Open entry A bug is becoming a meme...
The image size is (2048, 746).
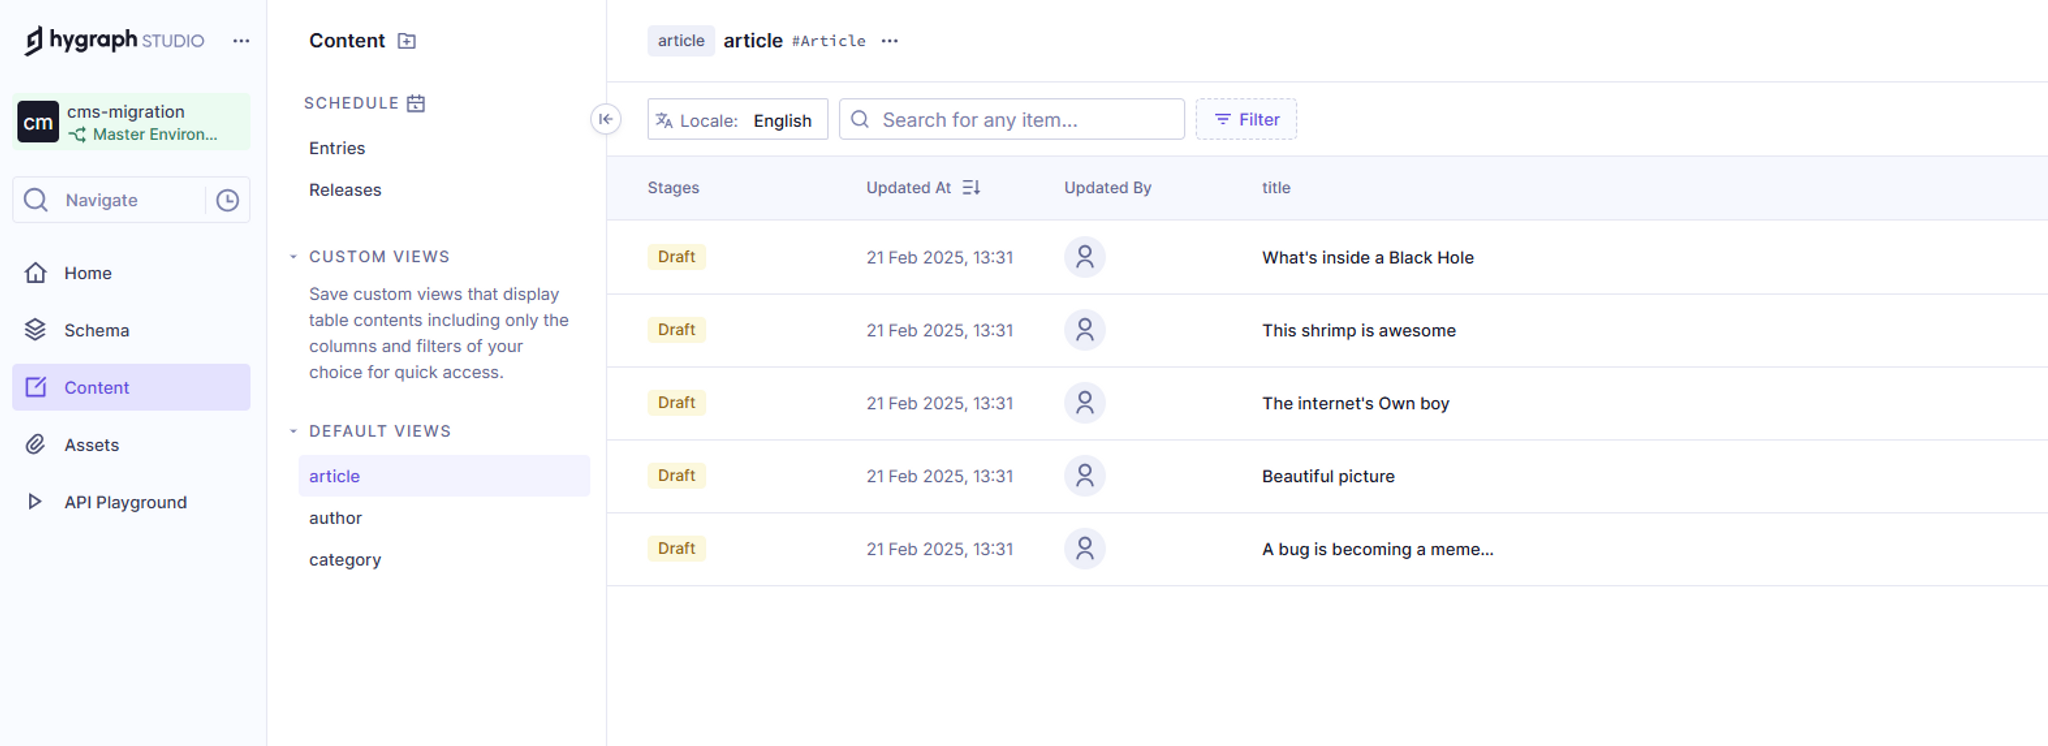1378,549
